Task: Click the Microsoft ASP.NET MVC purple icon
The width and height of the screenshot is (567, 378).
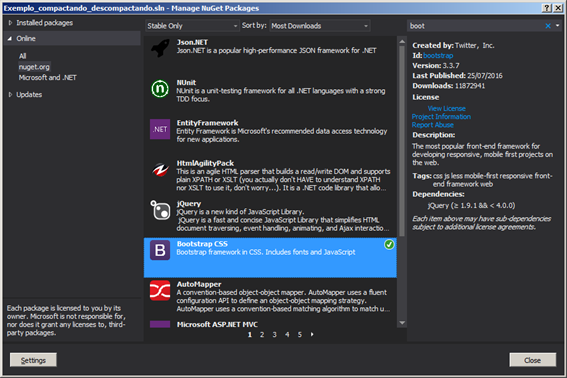Action: (160, 324)
